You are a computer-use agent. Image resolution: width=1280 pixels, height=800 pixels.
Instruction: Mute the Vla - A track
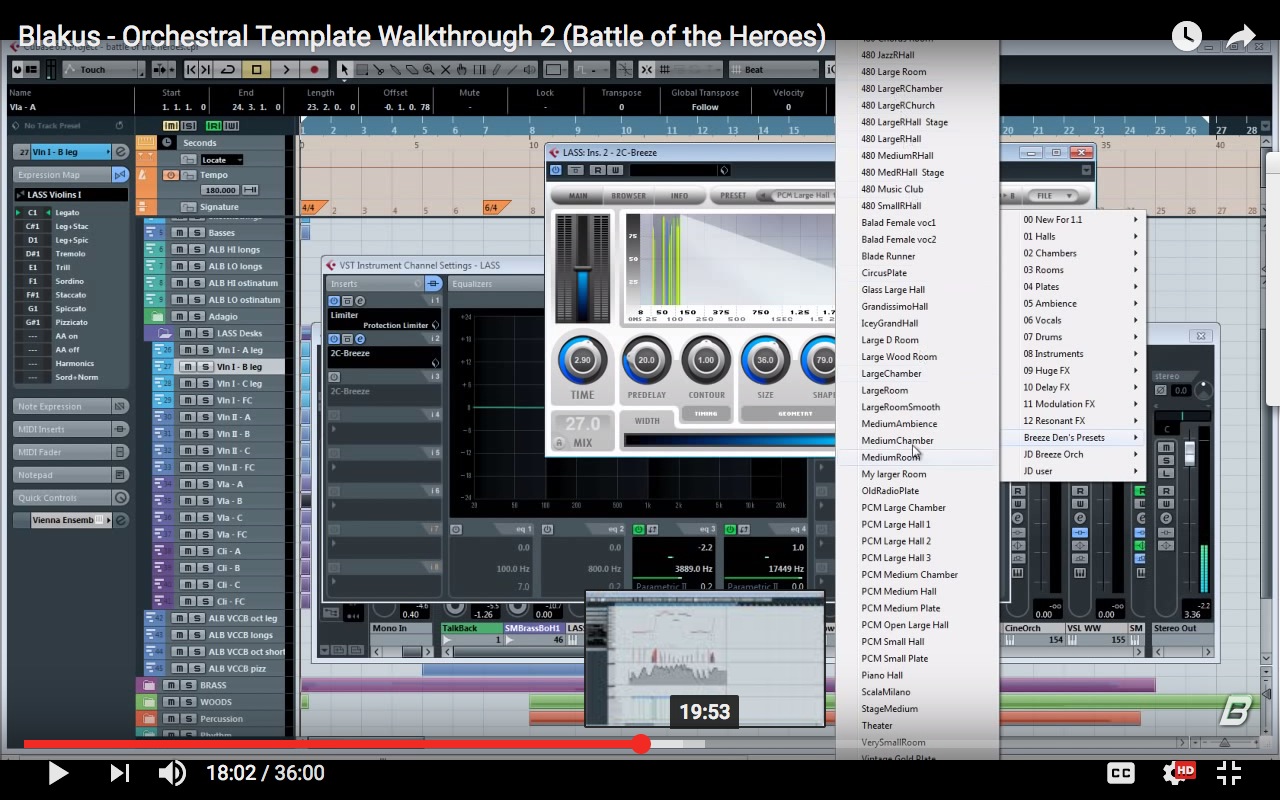click(x=186, y=484)
